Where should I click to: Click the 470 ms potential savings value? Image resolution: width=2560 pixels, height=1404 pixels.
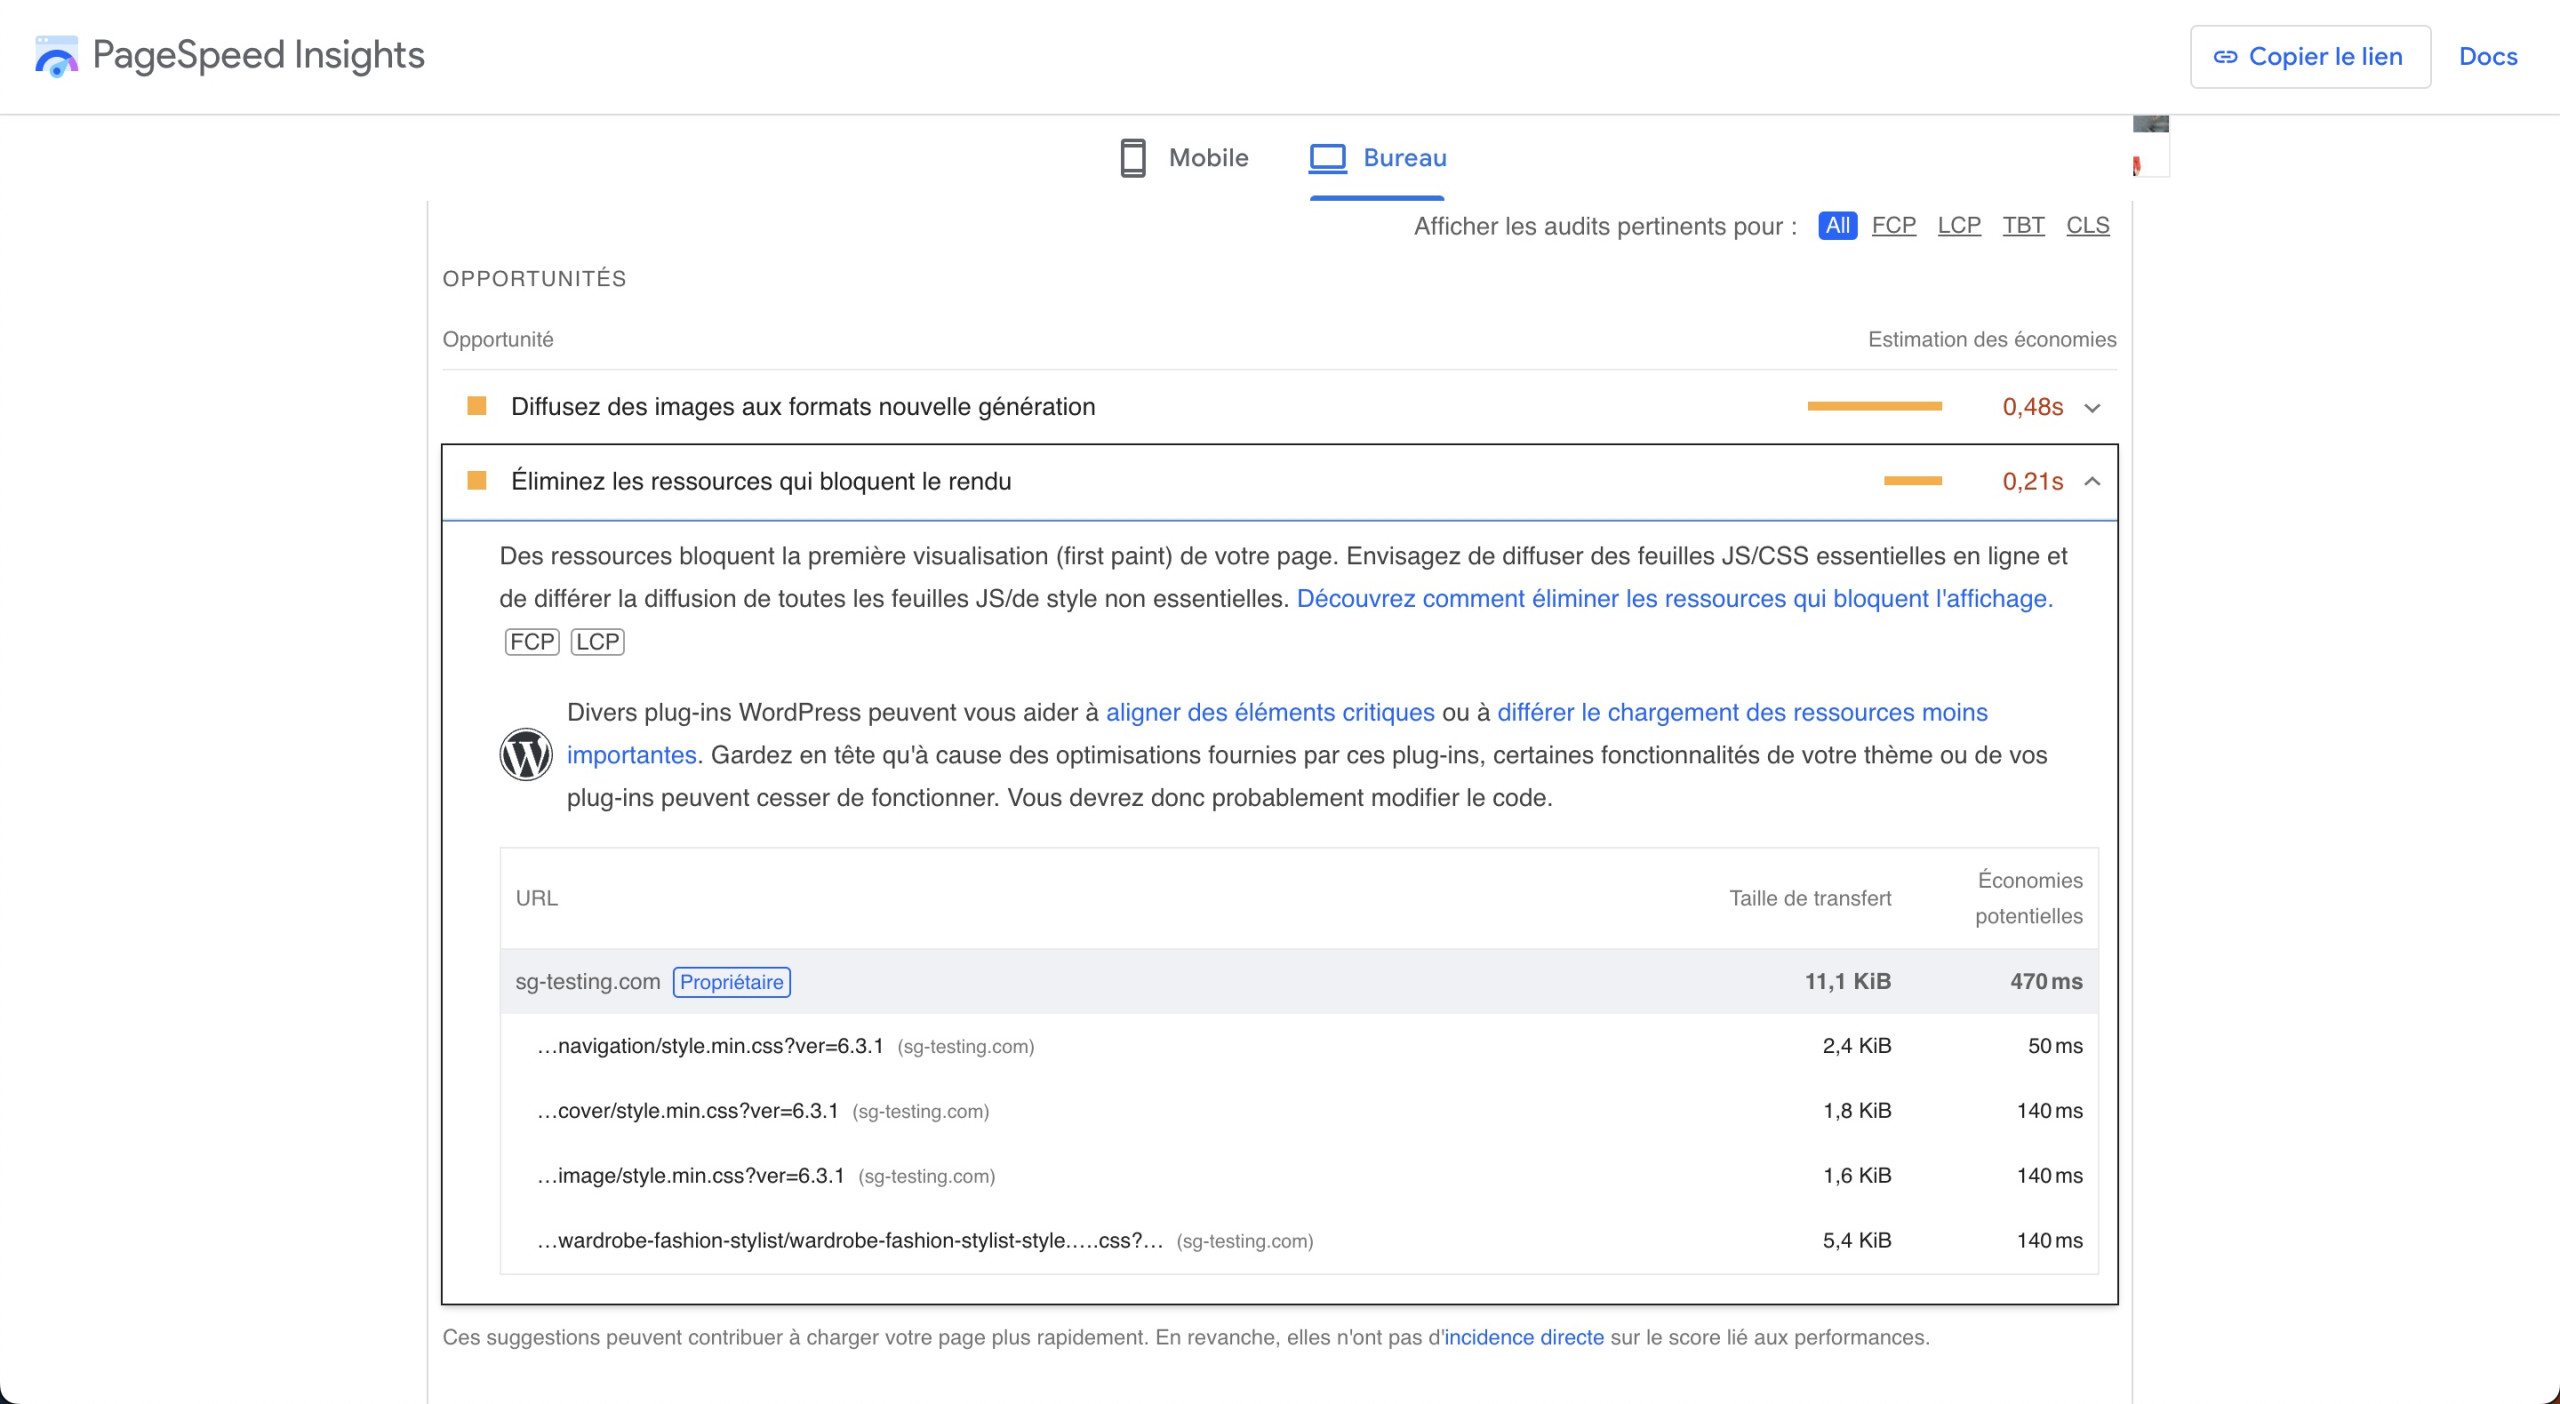tap(2047, 982)
